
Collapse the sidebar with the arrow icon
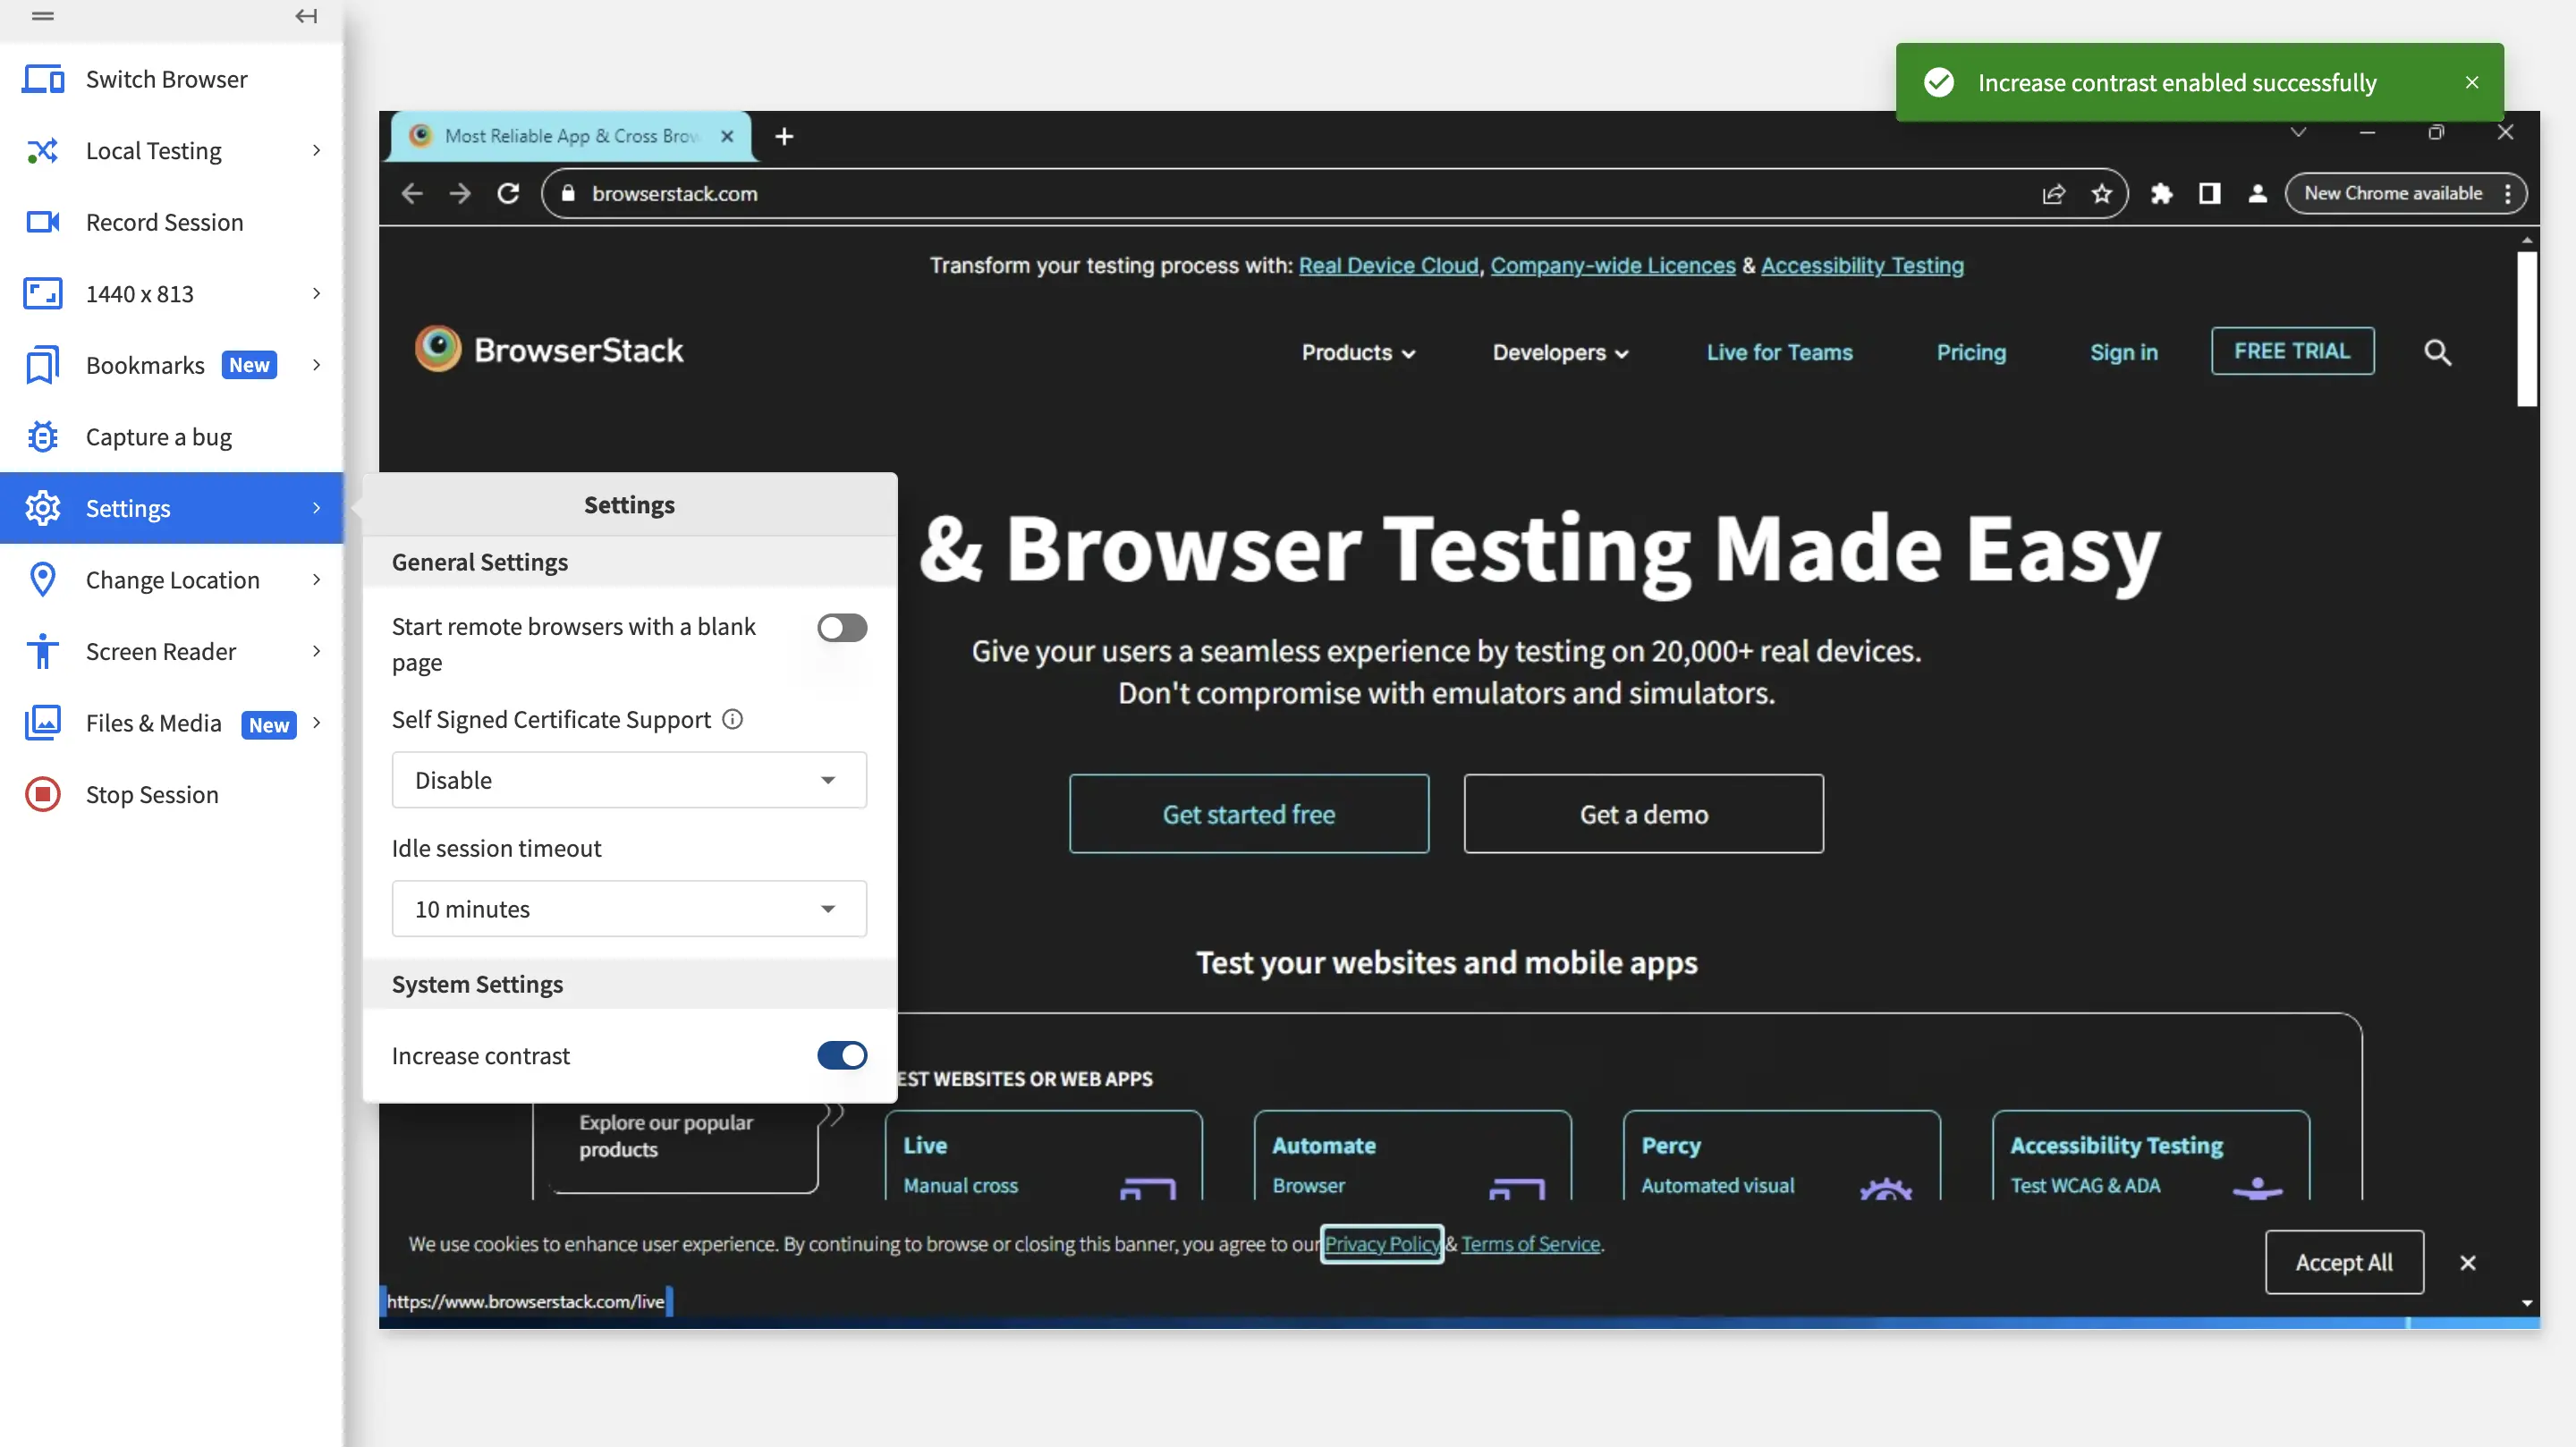[x=306, y=16]
